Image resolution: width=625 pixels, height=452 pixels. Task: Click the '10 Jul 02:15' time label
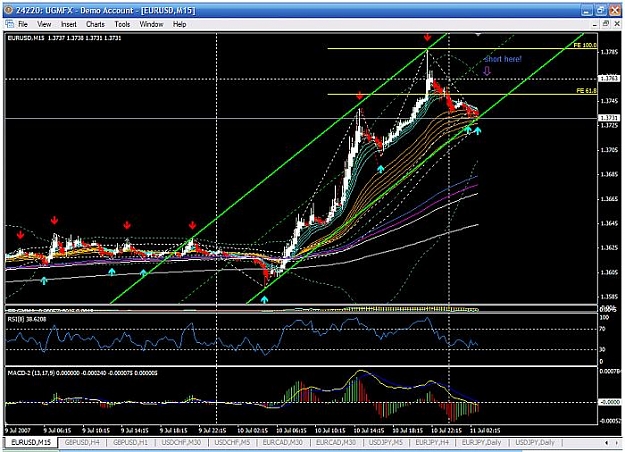click(253, 430)
